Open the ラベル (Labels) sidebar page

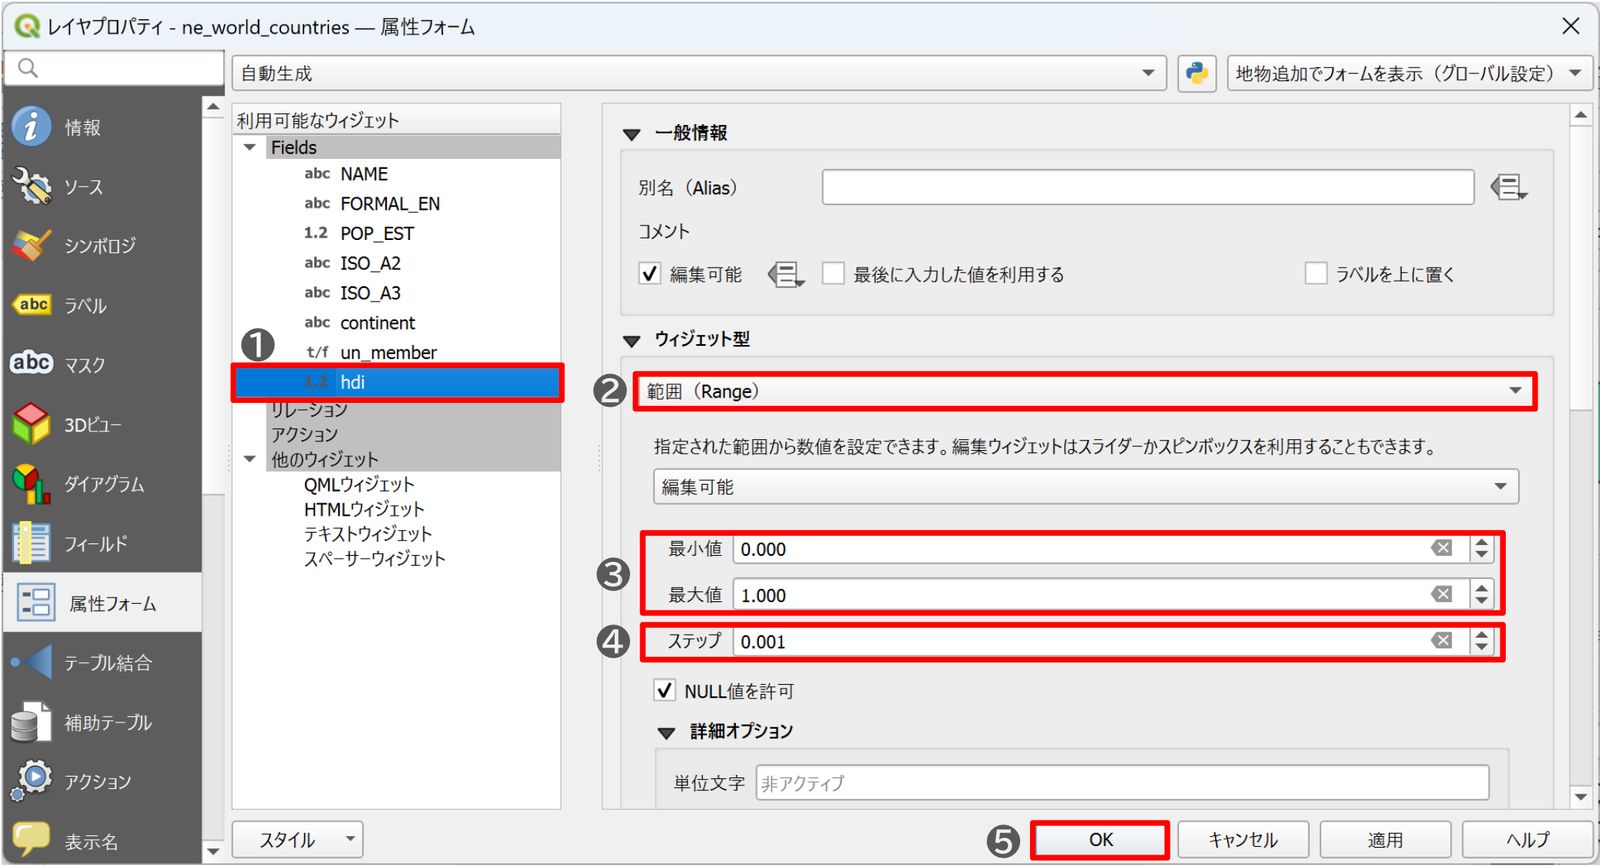[x=102, y=305]
